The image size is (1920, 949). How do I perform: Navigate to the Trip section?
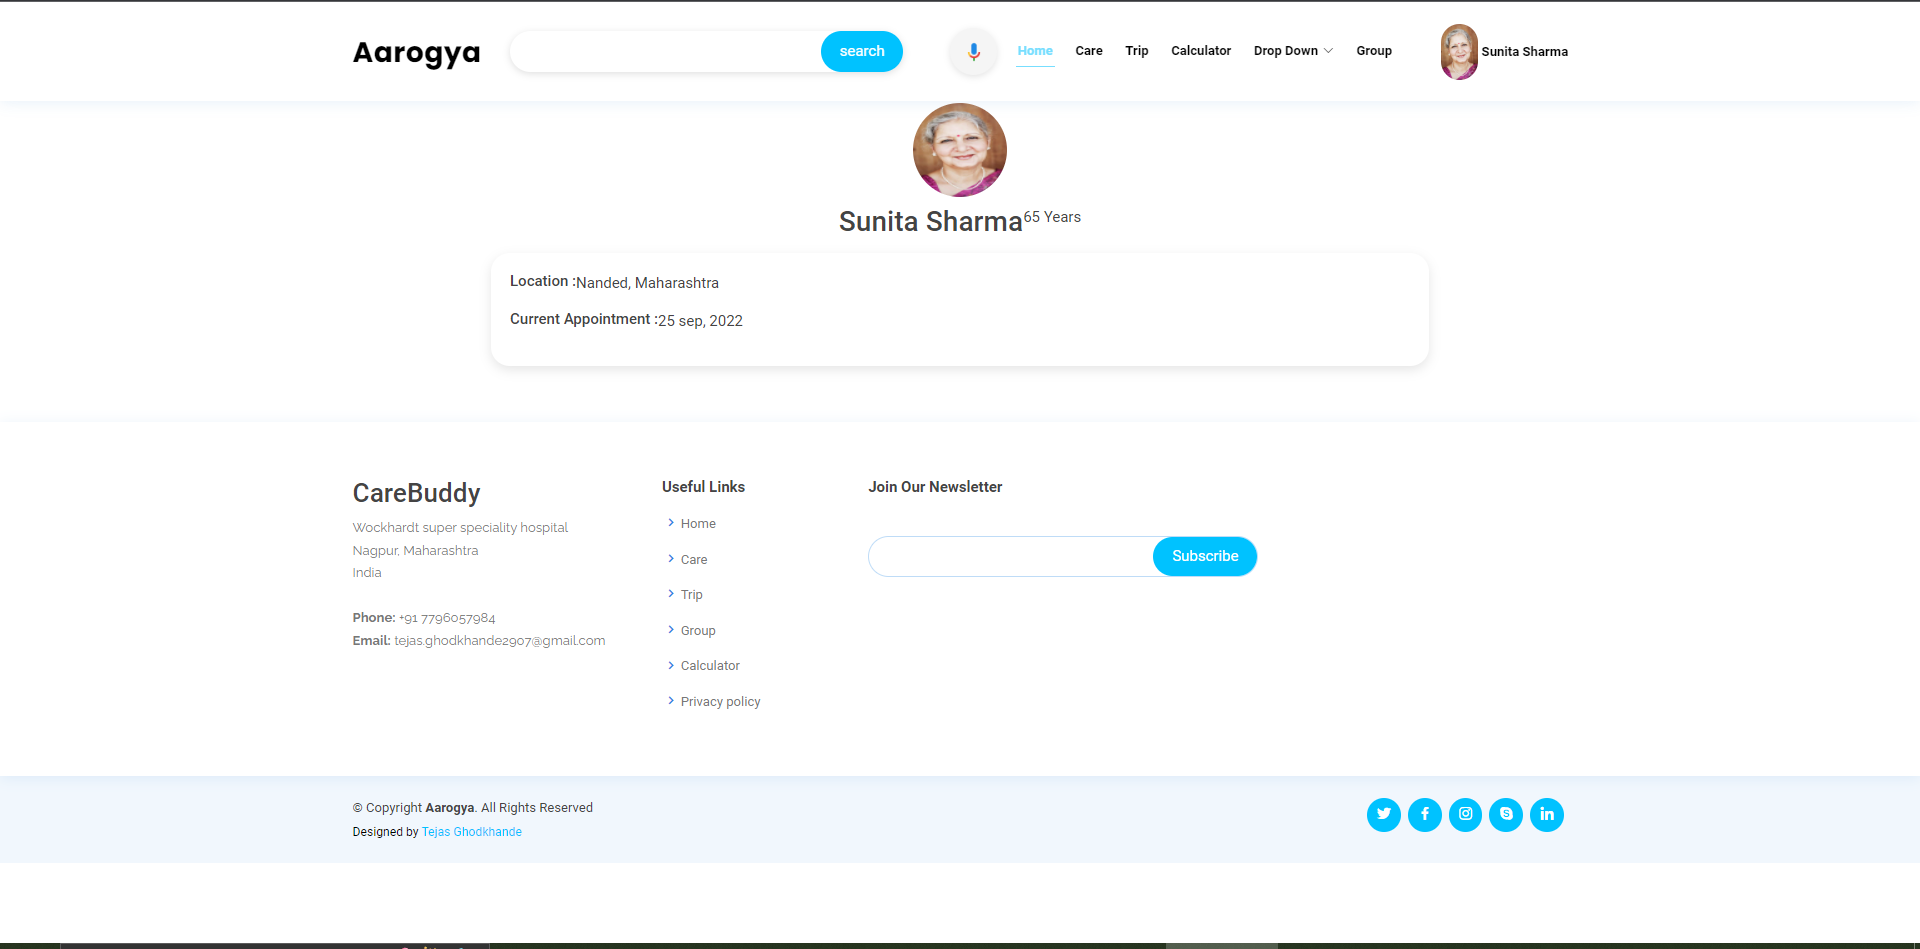coord(1136,51)
